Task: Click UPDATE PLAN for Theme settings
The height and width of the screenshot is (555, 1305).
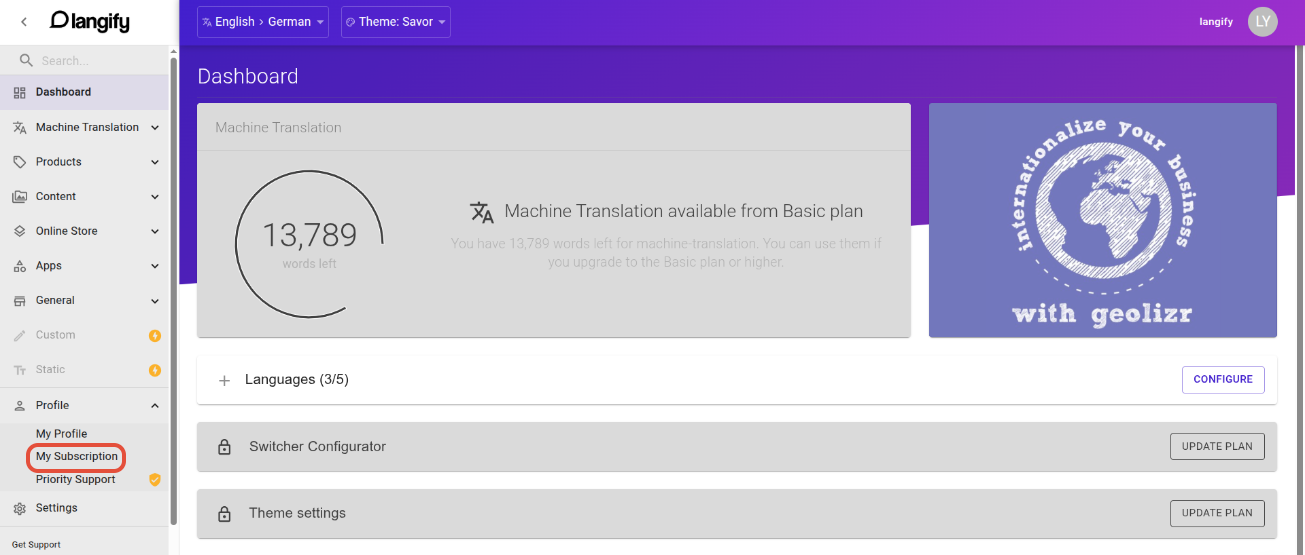Action: [1217, 513]
